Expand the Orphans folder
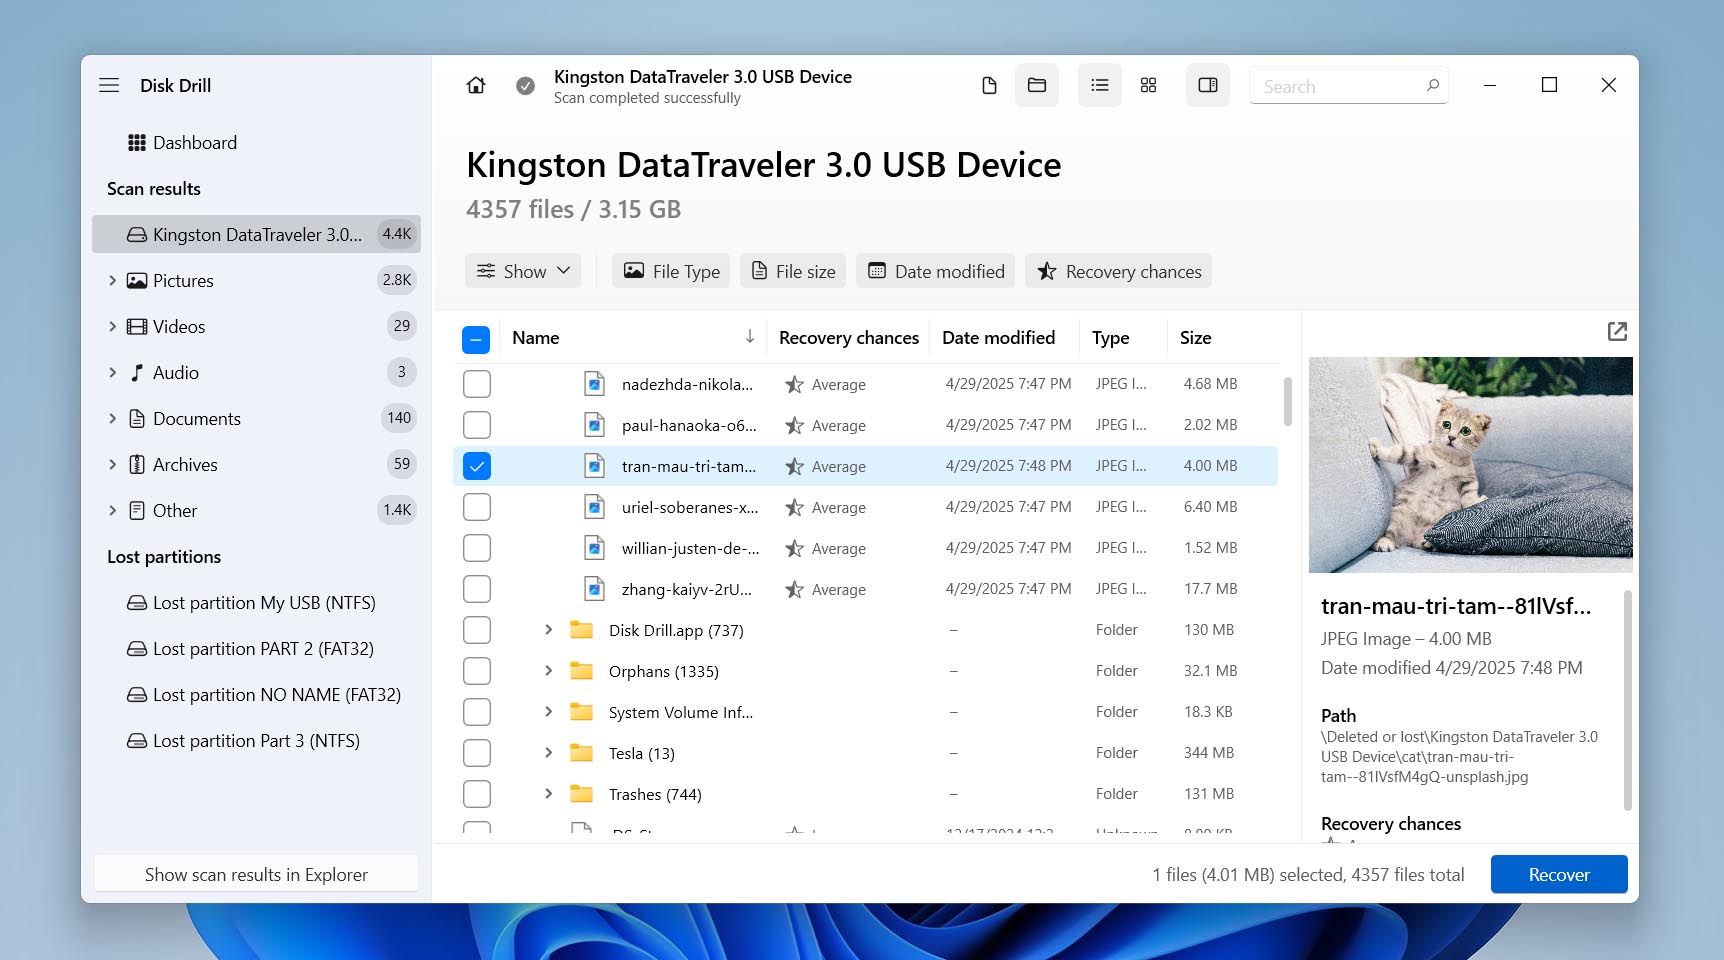Screen dimensions: 1724x960 (x=548, y=671)
